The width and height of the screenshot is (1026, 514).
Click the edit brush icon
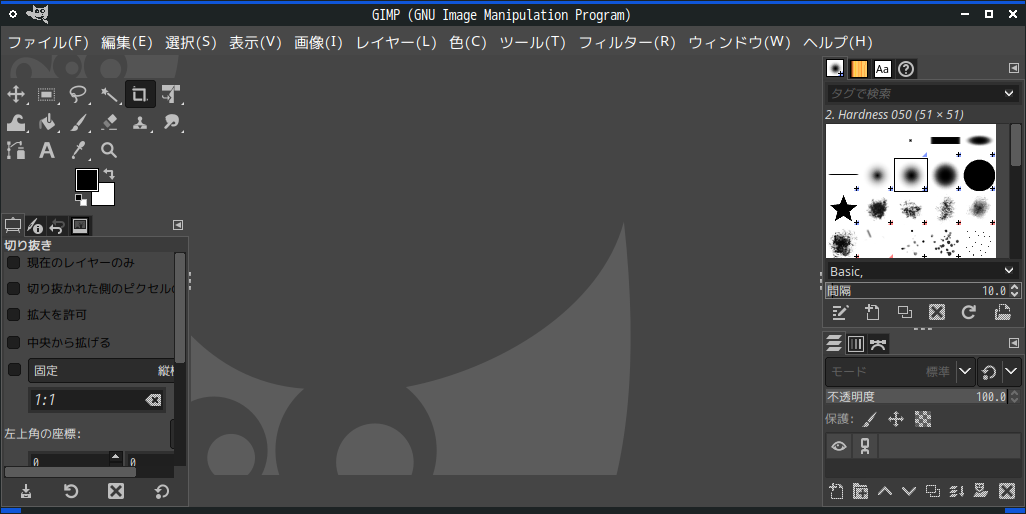840,313
